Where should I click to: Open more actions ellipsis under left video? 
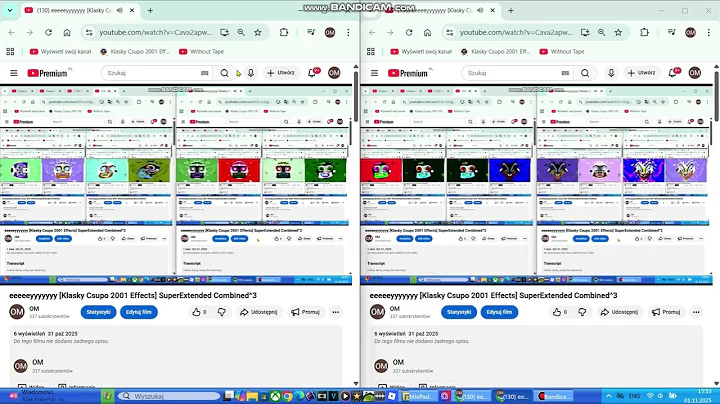pos(336,312)
